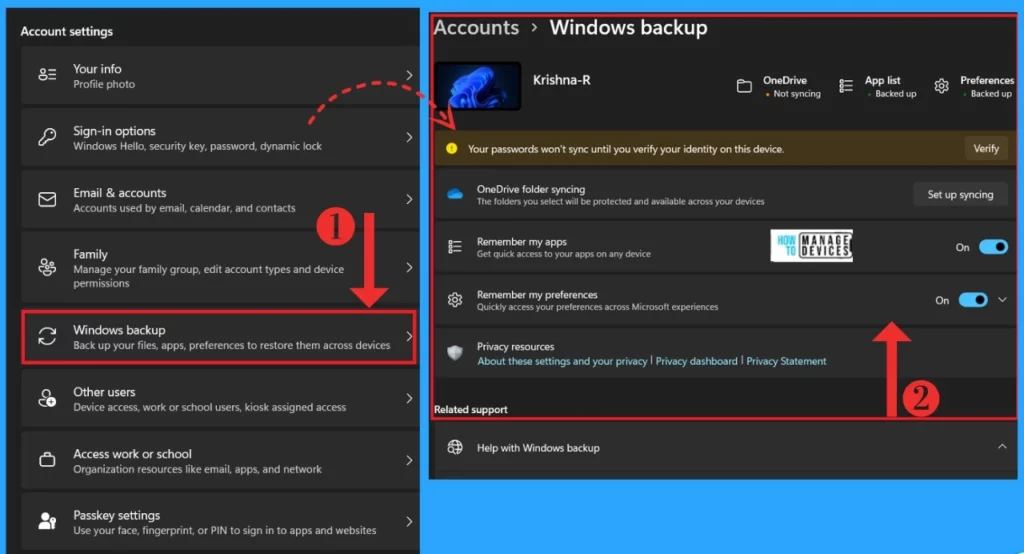Click the App list icon in header
The image size is (1024, 554).
point(846,86)
